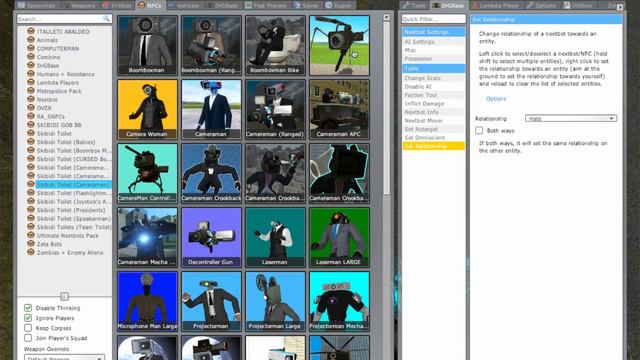Screen dimensions: 640x360
Task: Toggle the Ignore Players checkbox
Action: point(28,318)
